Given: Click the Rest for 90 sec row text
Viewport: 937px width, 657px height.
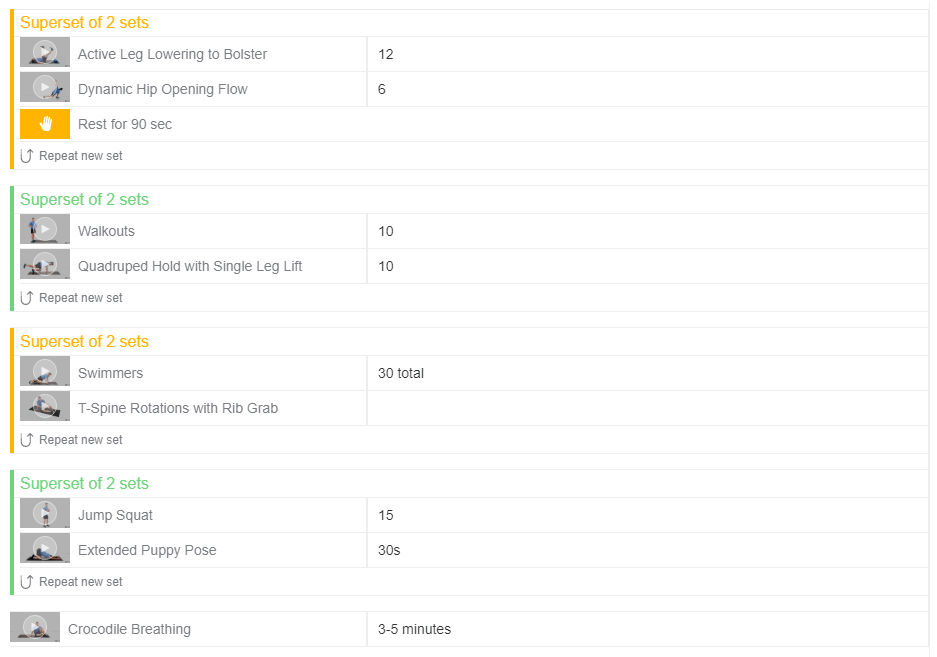Looking at the screenshot, I should coord(125,124).
